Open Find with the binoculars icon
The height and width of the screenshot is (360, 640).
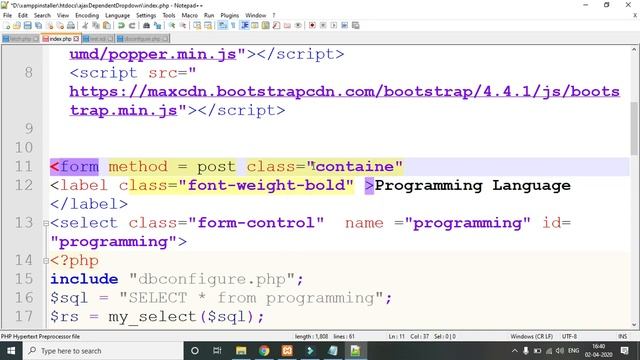[x=146, y=25]
